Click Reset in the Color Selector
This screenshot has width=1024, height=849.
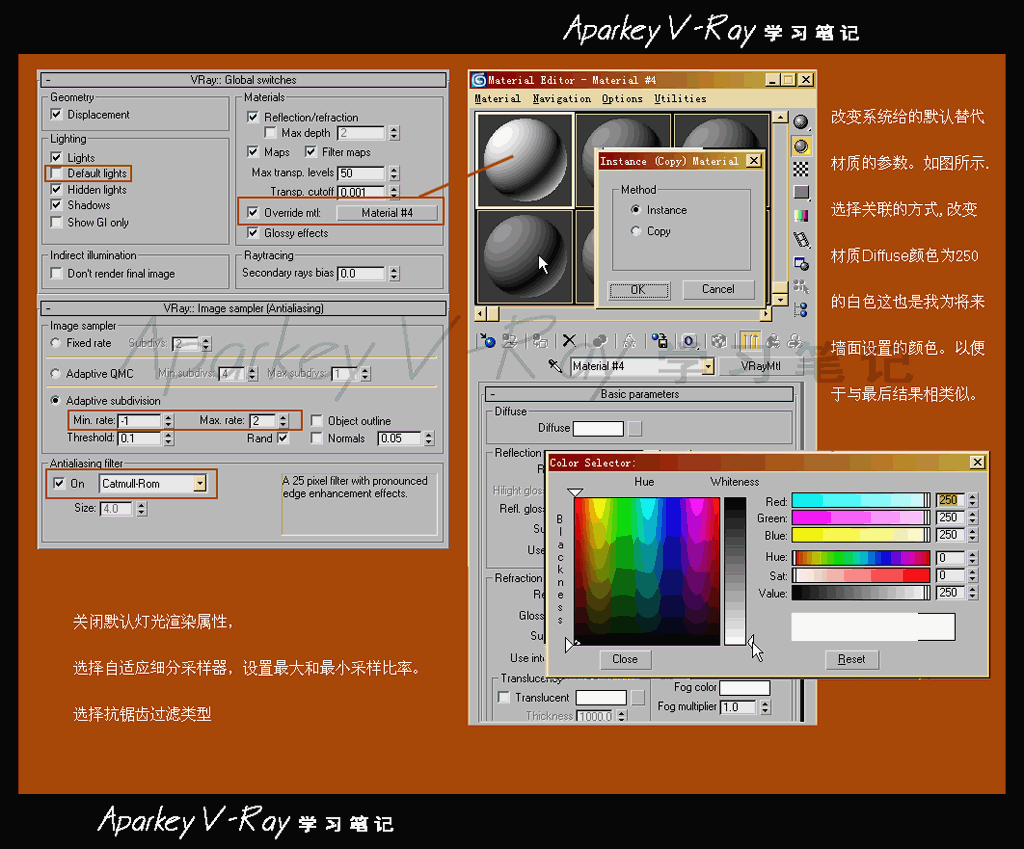pos(851,660)
